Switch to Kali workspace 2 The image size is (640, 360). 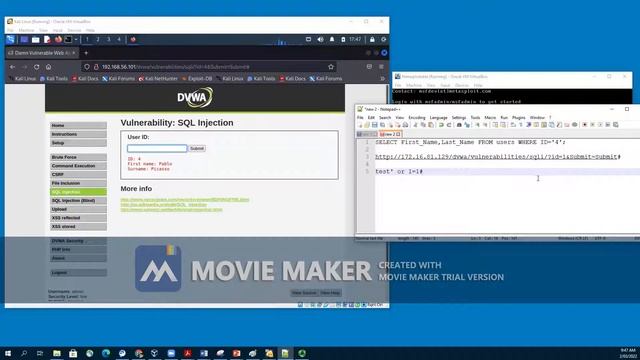coord(98,40)
